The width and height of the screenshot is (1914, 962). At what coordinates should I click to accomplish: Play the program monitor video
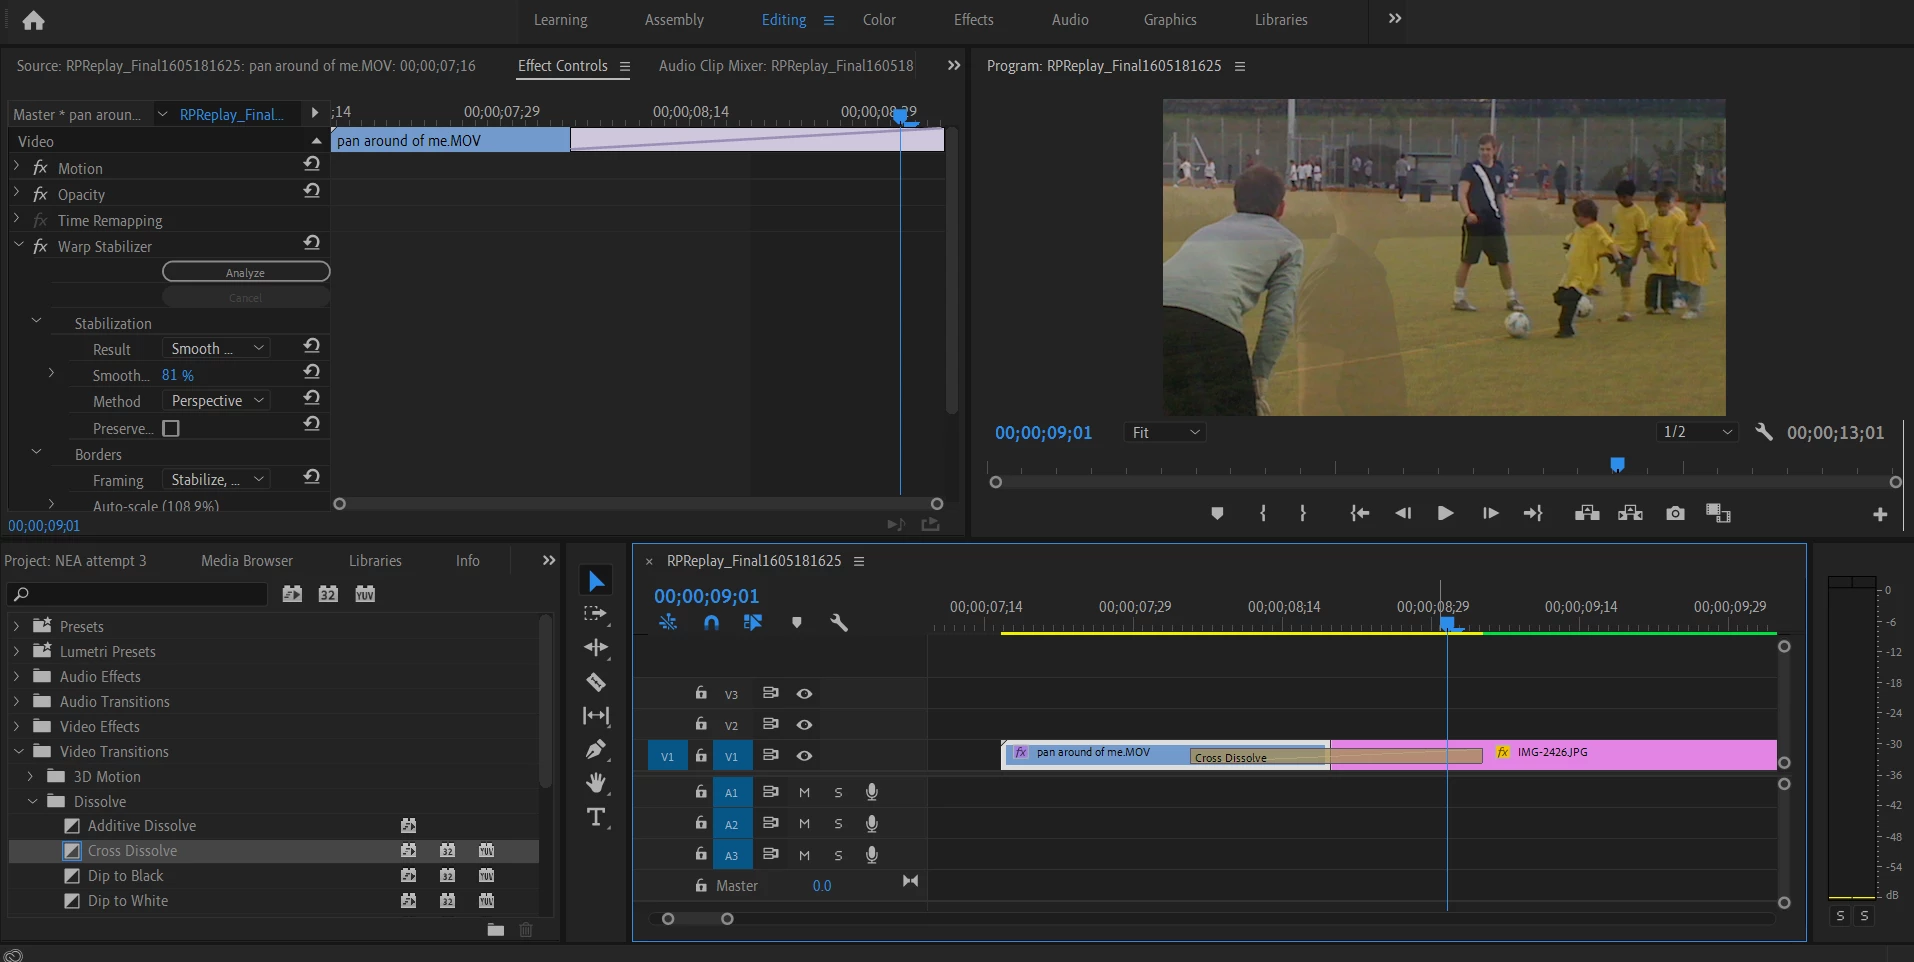click(1445, 513)
